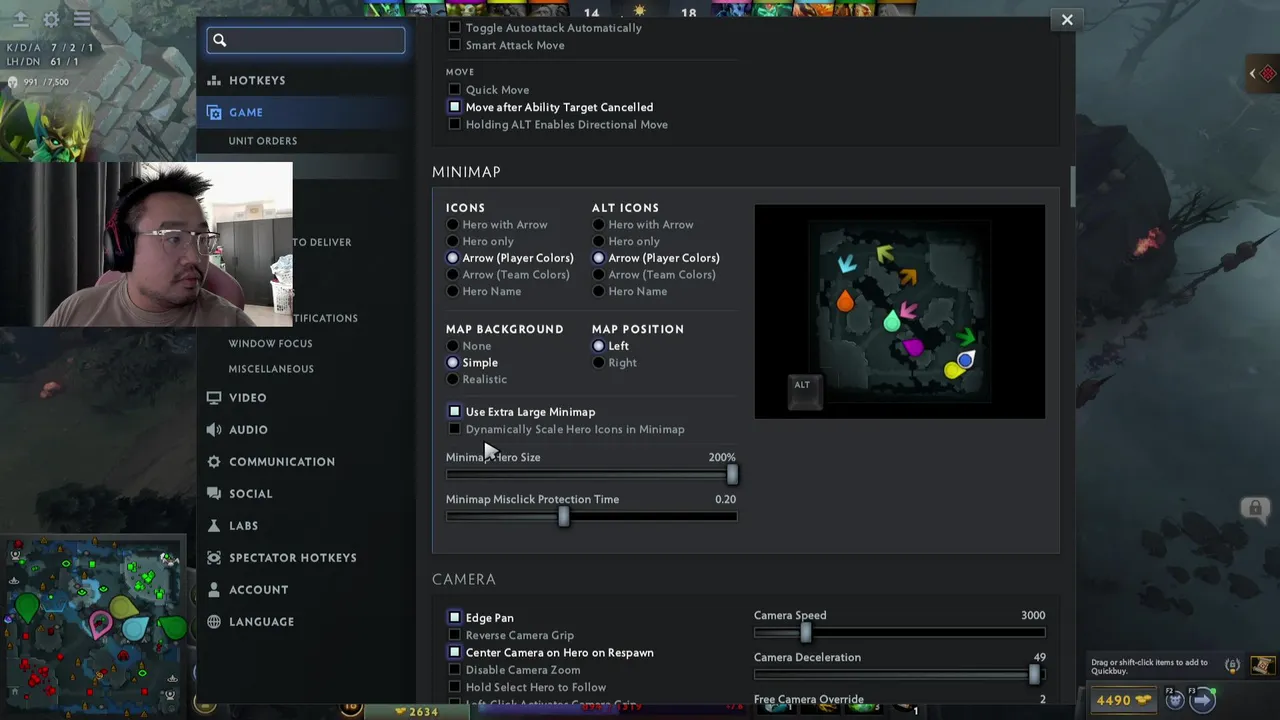1280x720 pixels.
Task: Close the settings panel with X
Action: [x=1067, y=19]
